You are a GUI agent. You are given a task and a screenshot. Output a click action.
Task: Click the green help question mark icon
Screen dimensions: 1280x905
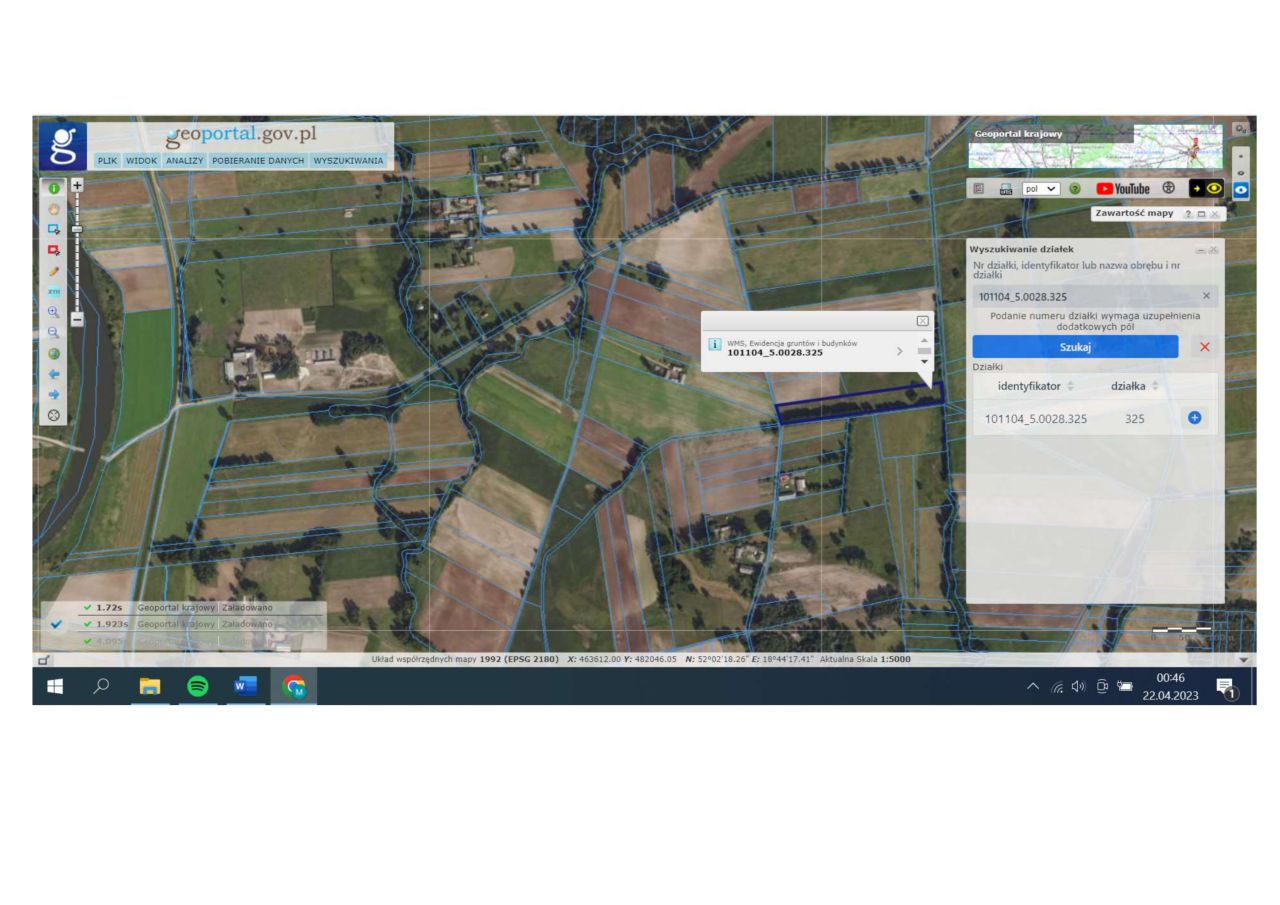click(x=1075, y=188)
